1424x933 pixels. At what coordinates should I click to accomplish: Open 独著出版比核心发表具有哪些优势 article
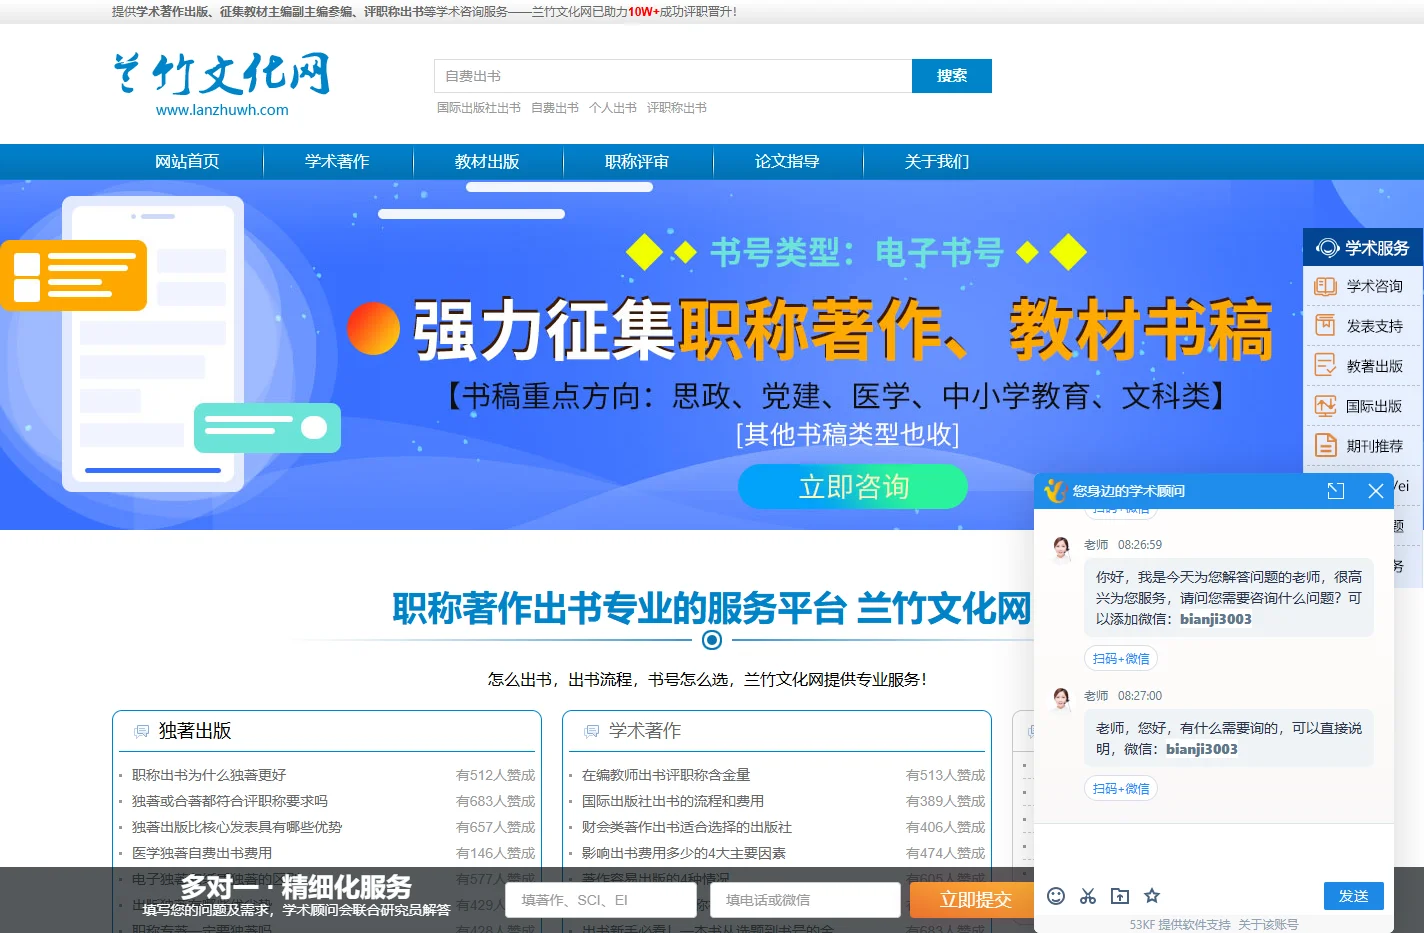tap(237, 827)
